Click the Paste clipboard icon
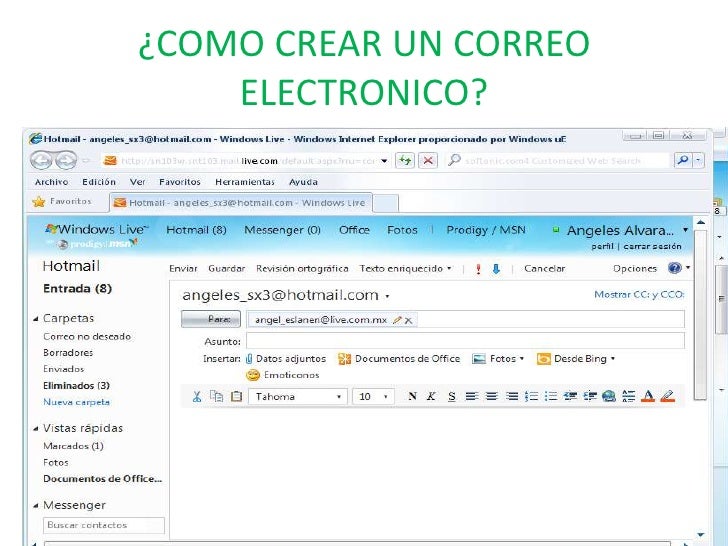Screen dimensions: 728x546 236,396
